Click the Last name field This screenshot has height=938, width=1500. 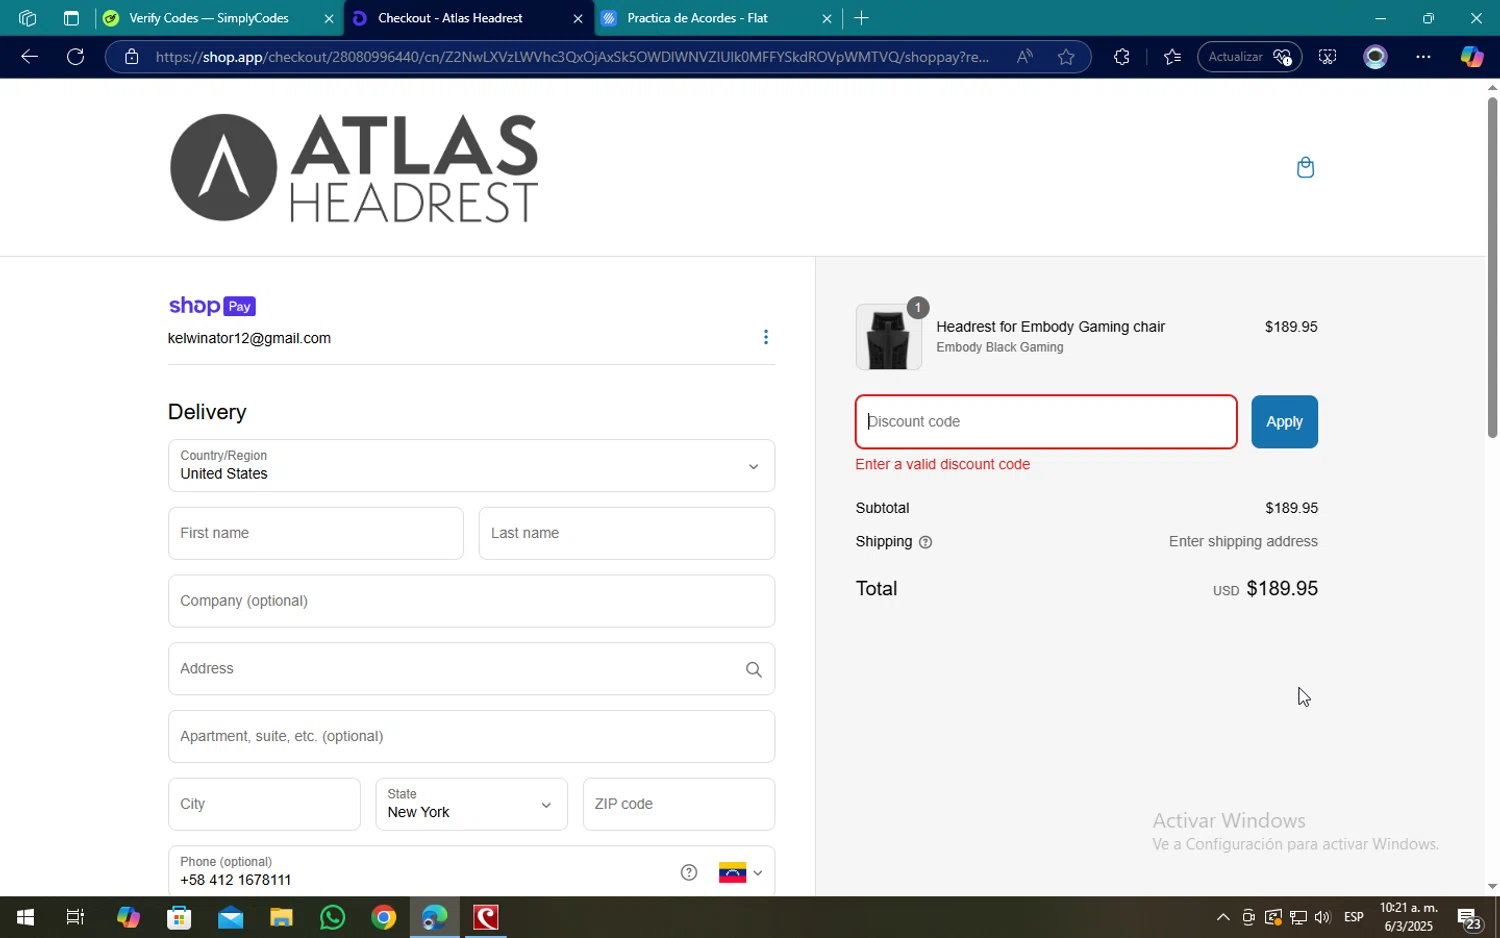click(x=626, y=533)
